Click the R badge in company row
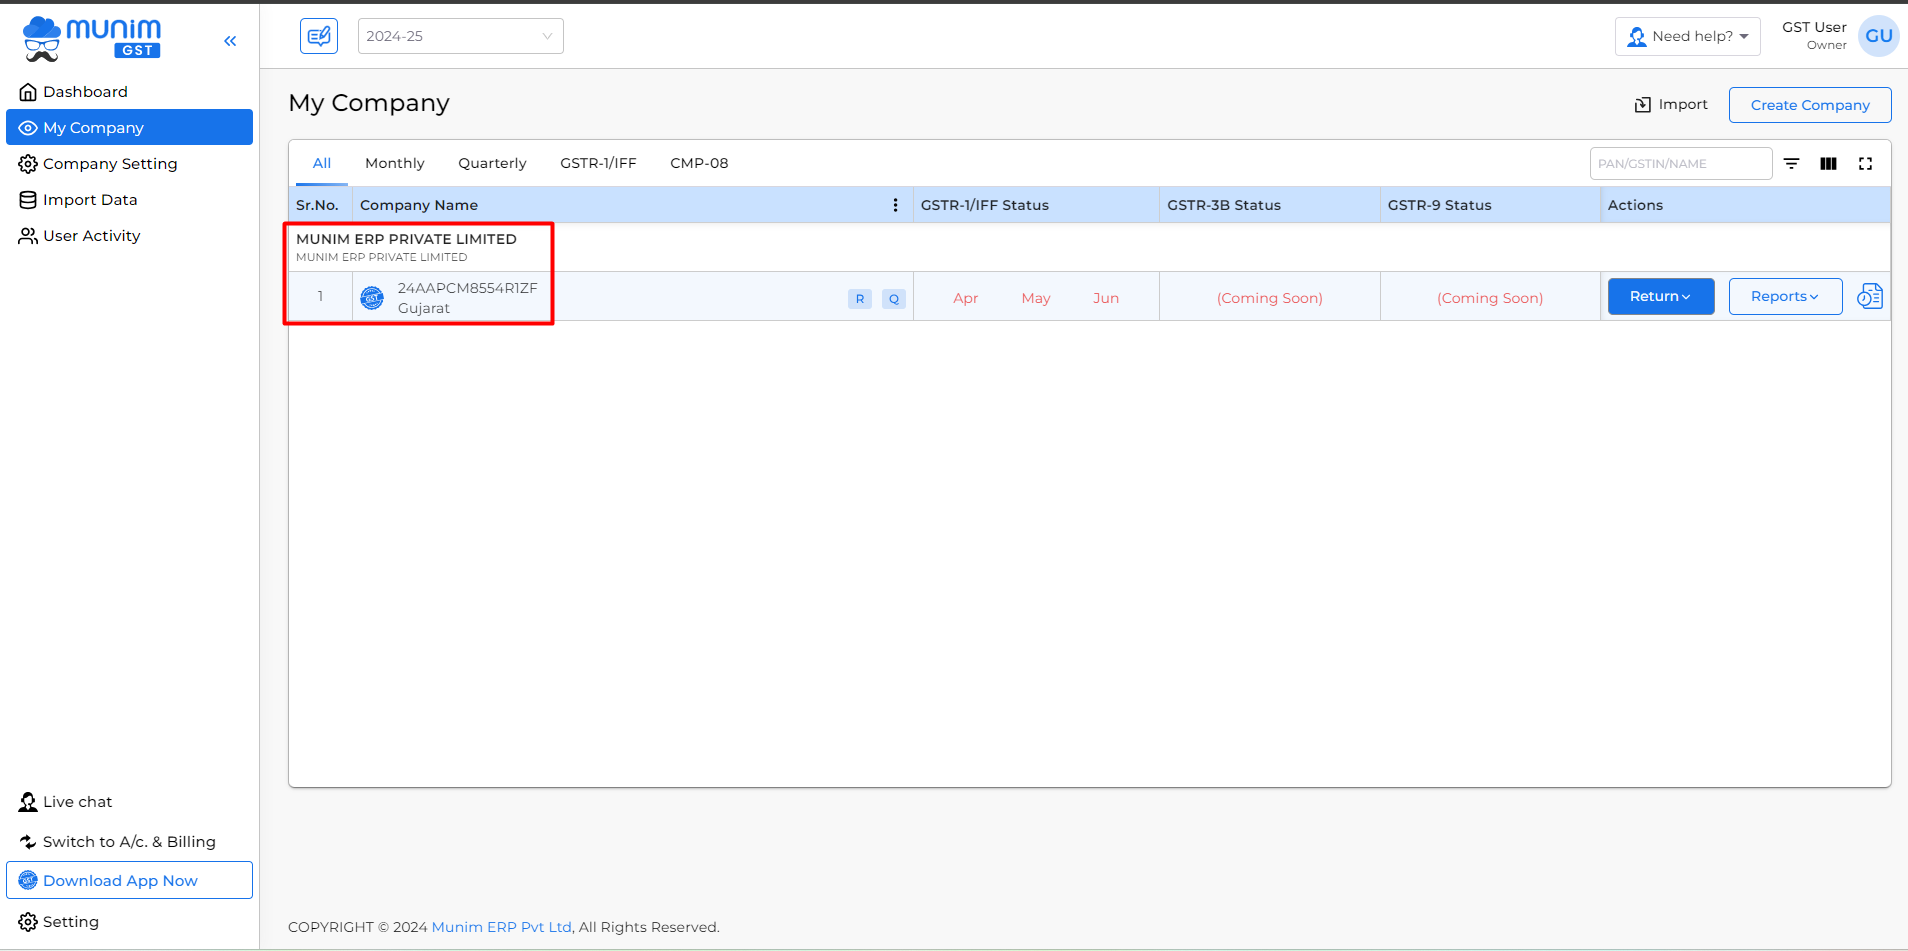The height and width of the screenshot is (951, 1908). pyautogui.click(x=860, y=298)
